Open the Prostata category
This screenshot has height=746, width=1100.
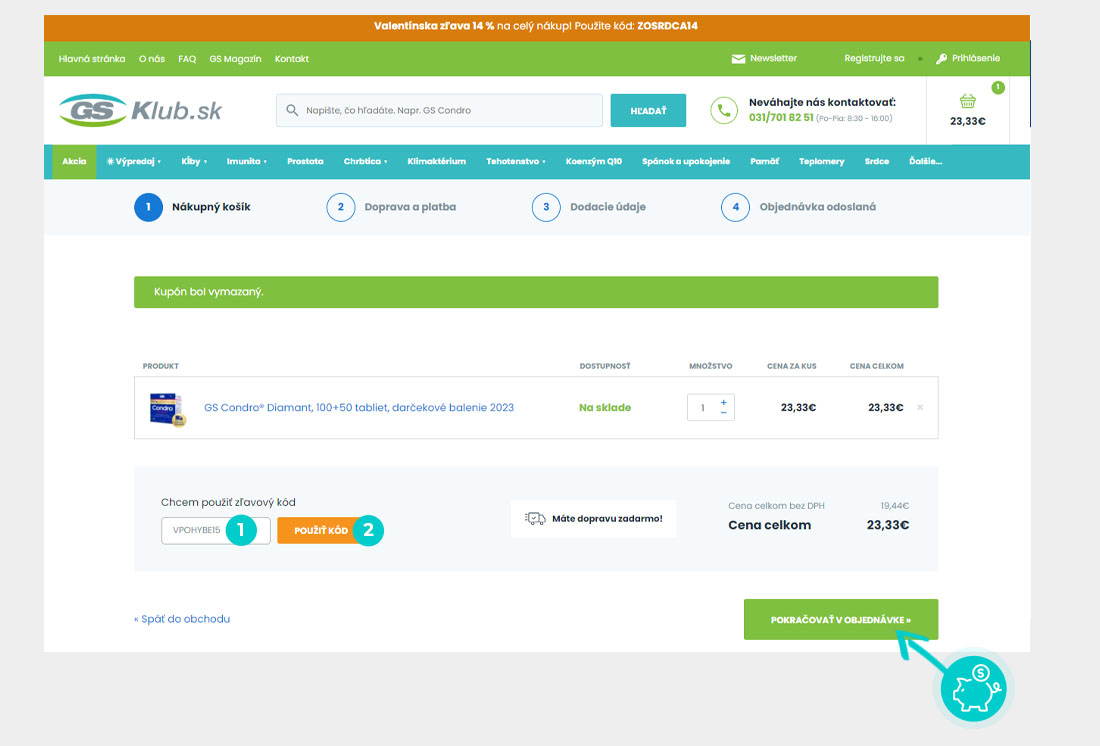click(305, 161)
